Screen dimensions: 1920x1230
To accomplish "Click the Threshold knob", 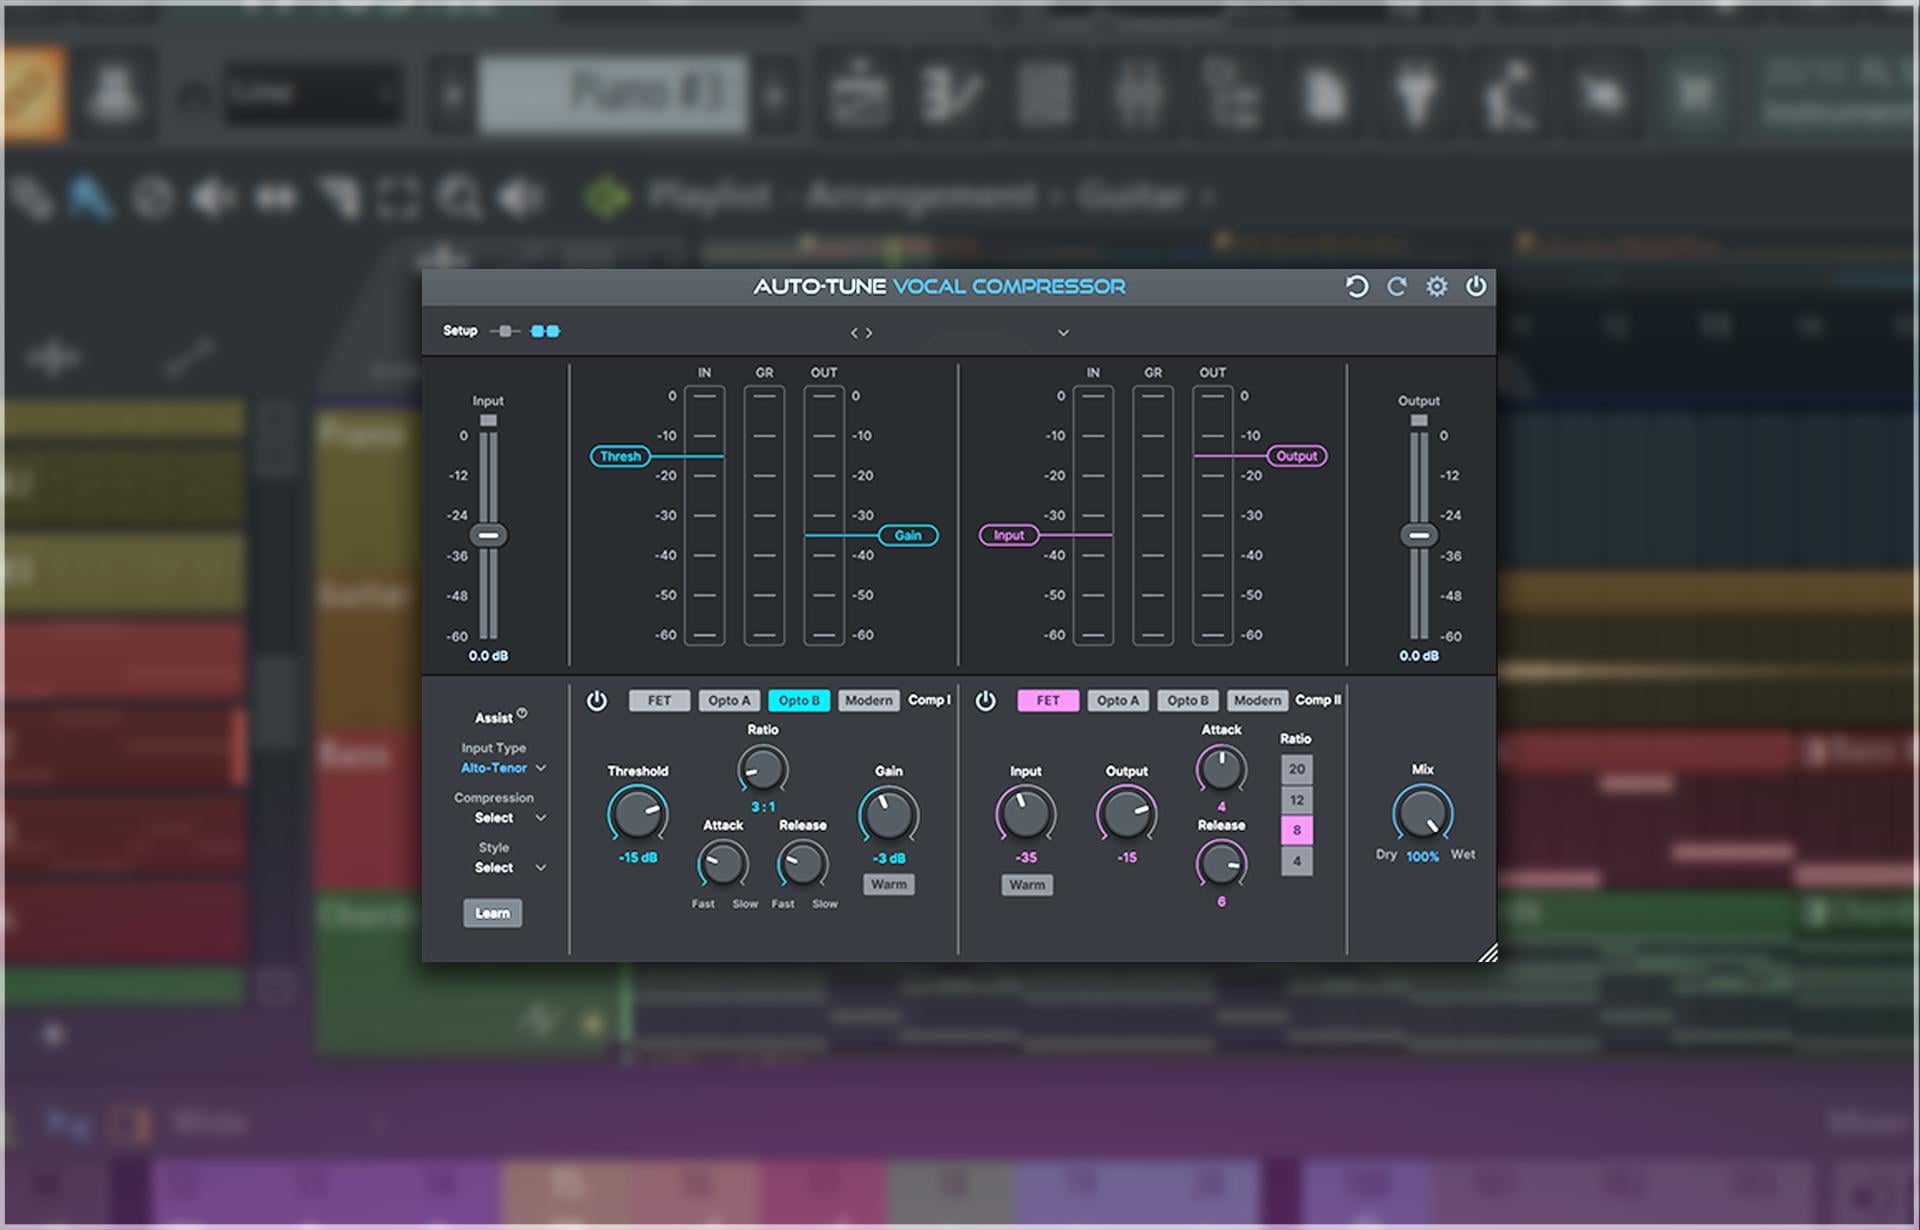I will (x=638, y=814).
